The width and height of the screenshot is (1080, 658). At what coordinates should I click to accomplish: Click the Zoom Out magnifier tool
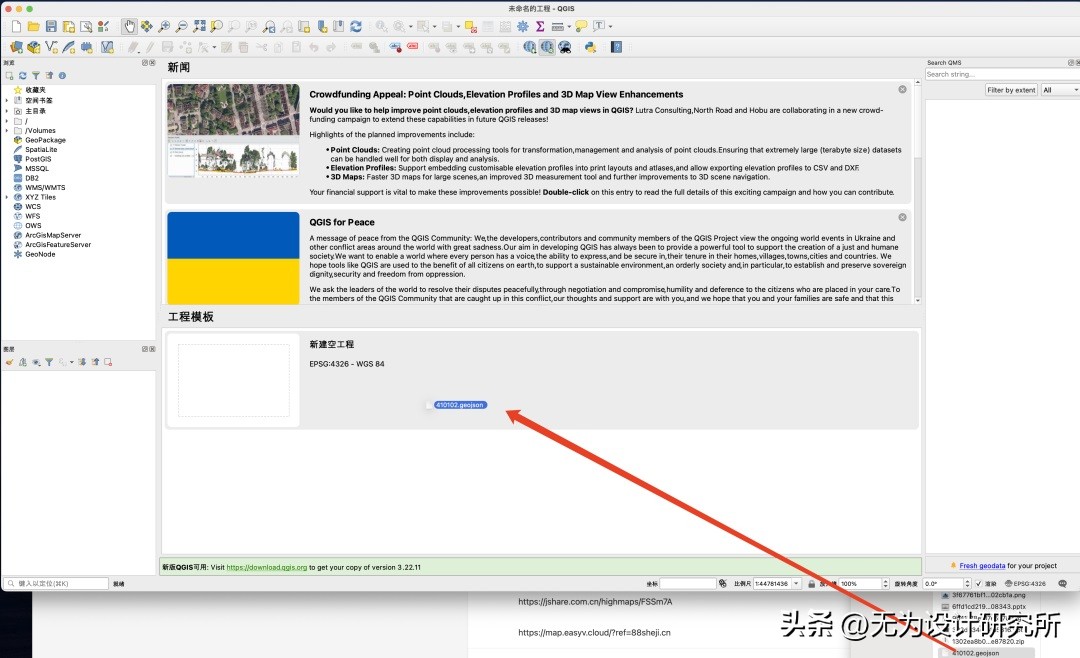(181, 26)
